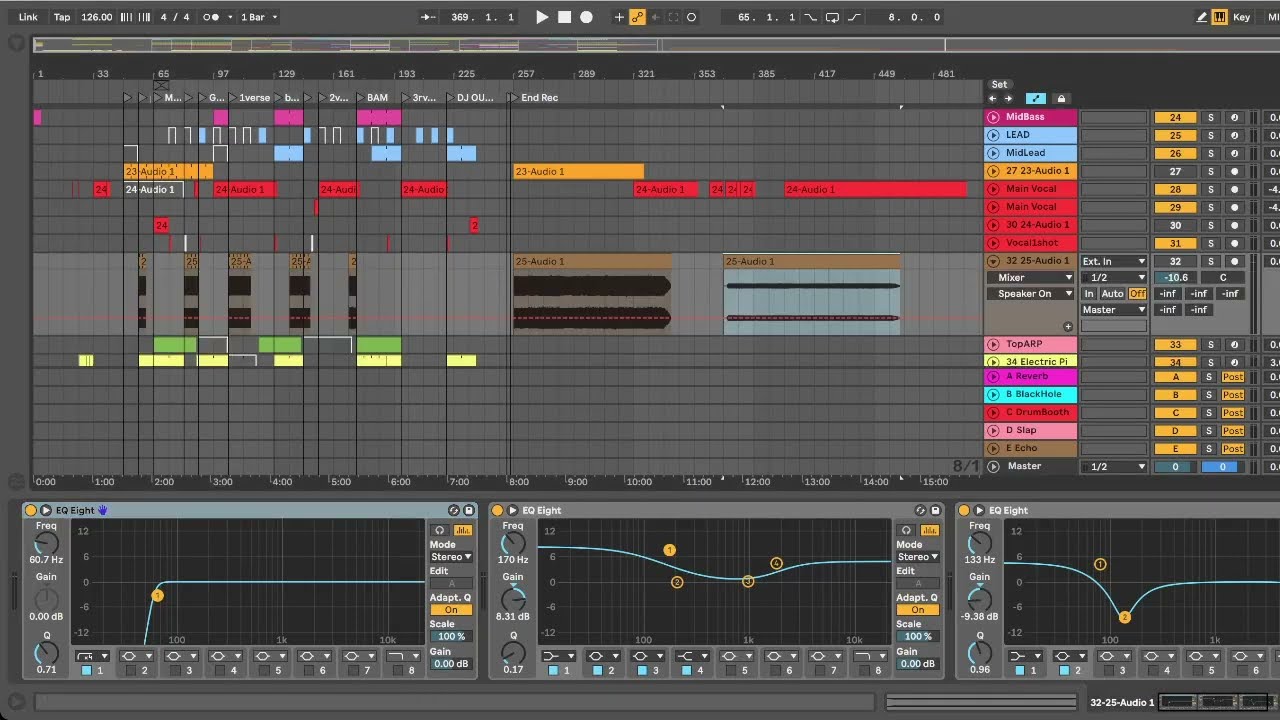Solo the LEAD track
Viewport: 1280px width, 720px height.
1210,135
